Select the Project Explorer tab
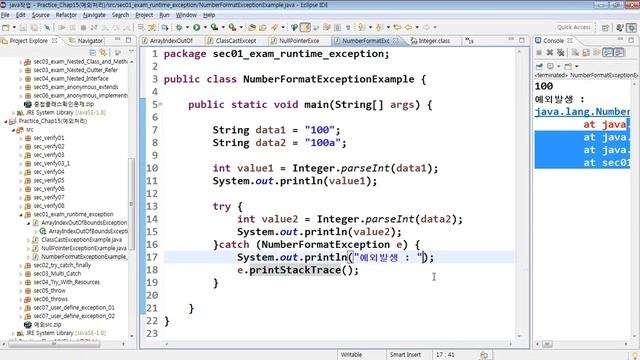This screenshot has height=360, width=640. (29, 41)
